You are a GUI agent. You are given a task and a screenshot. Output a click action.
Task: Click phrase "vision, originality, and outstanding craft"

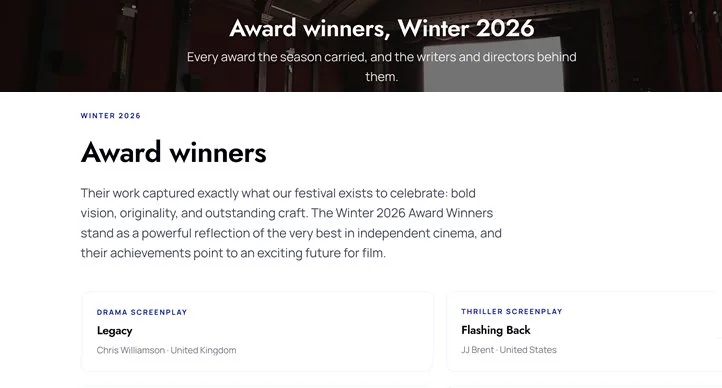(x=192, y=213)
